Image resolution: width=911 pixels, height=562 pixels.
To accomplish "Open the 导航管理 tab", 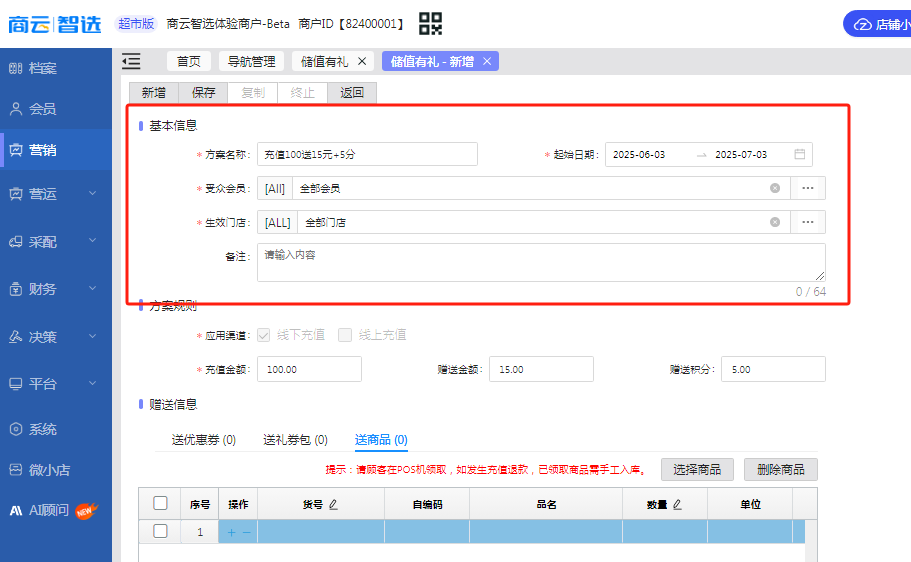I will pyautogui.click(x=251, y=61).
